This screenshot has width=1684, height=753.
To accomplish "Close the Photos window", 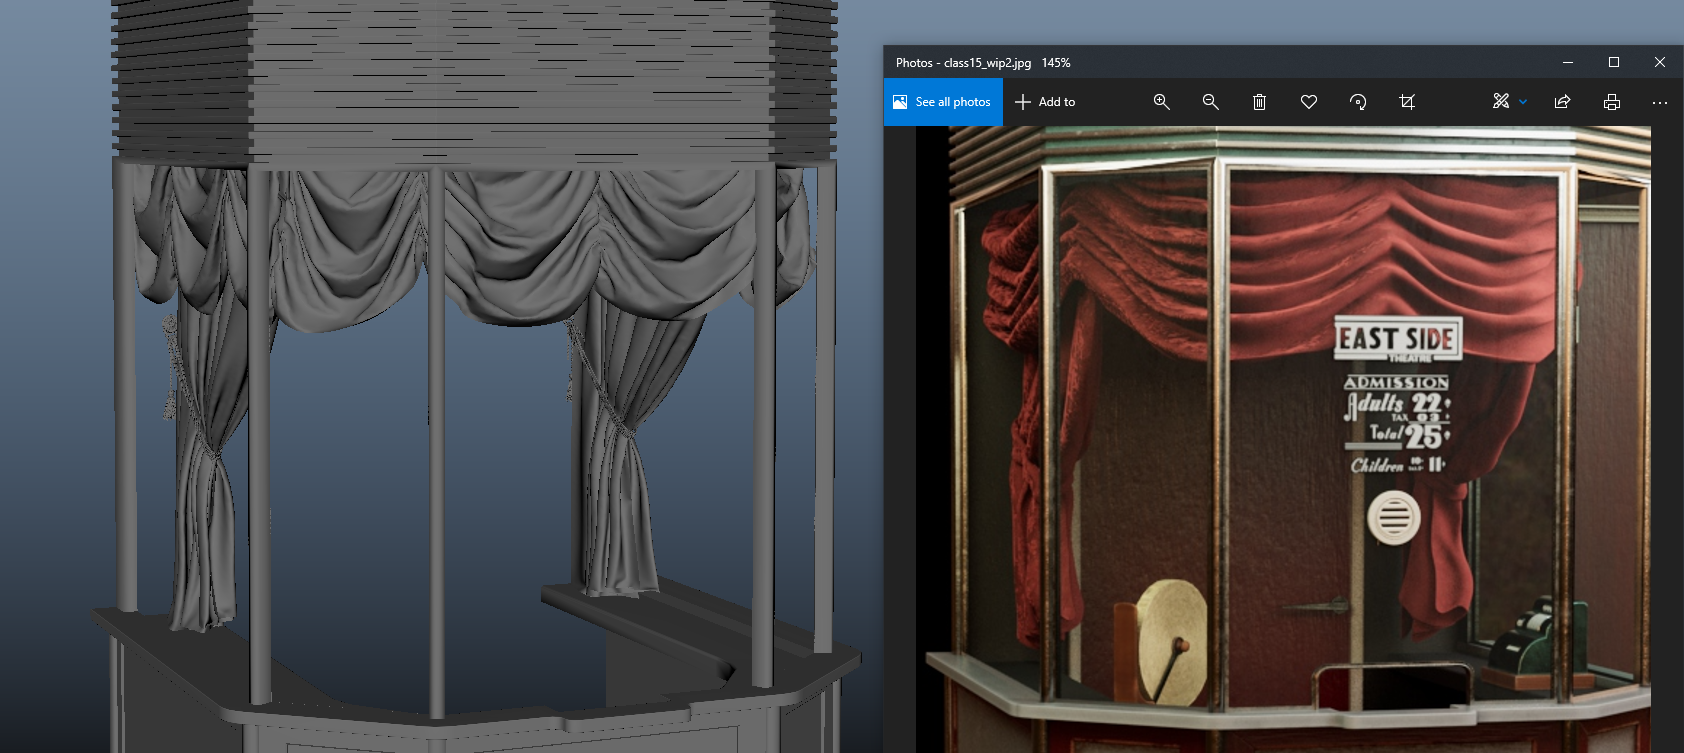I will (x=1660, y=62).
